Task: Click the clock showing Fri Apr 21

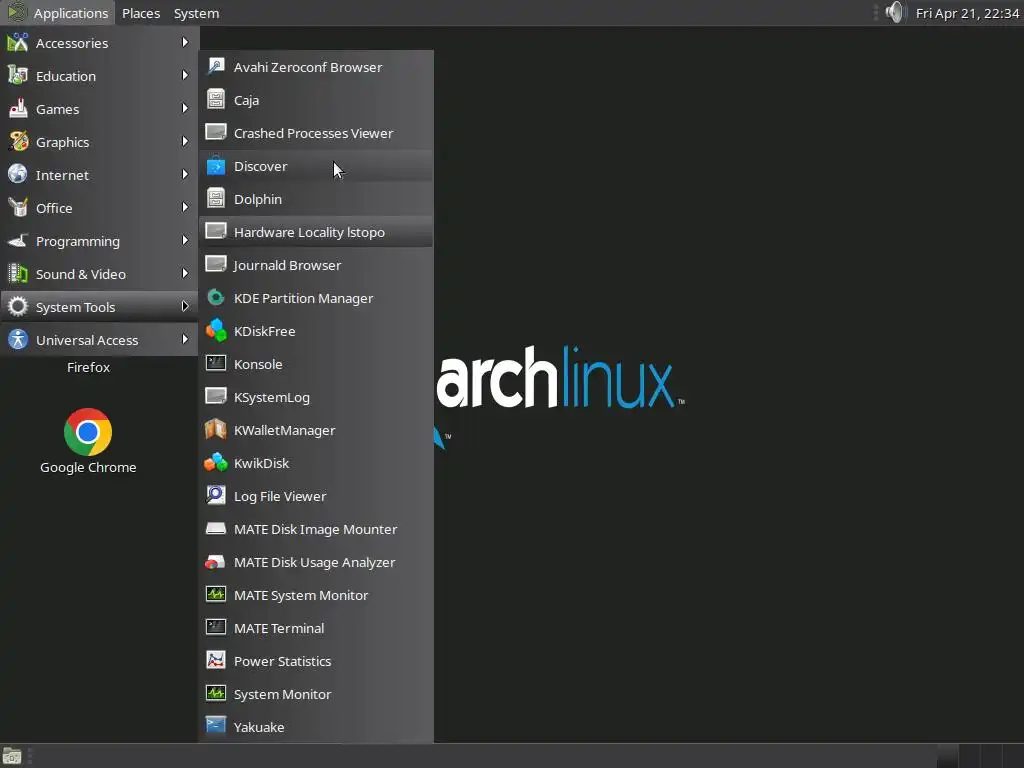Action: click(967, 13)
